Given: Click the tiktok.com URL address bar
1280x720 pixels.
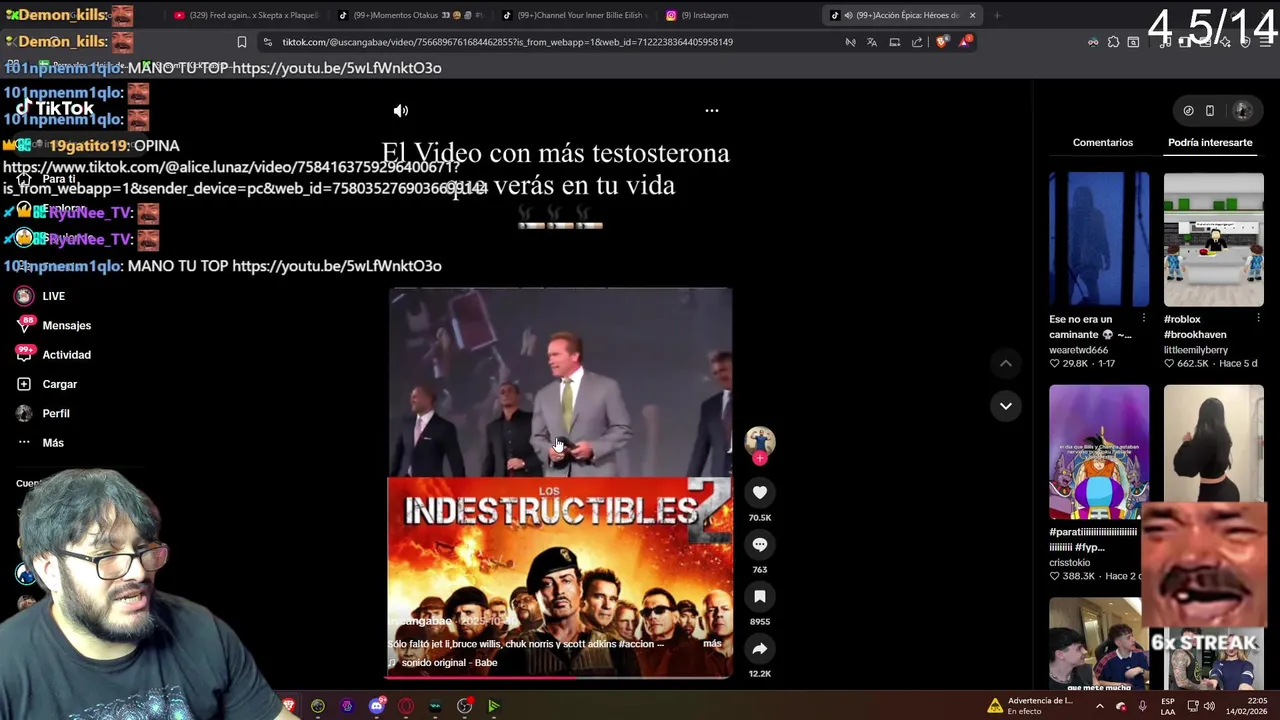Looking at the screenshot, I should pyautogui.click(x=507, y=42).
